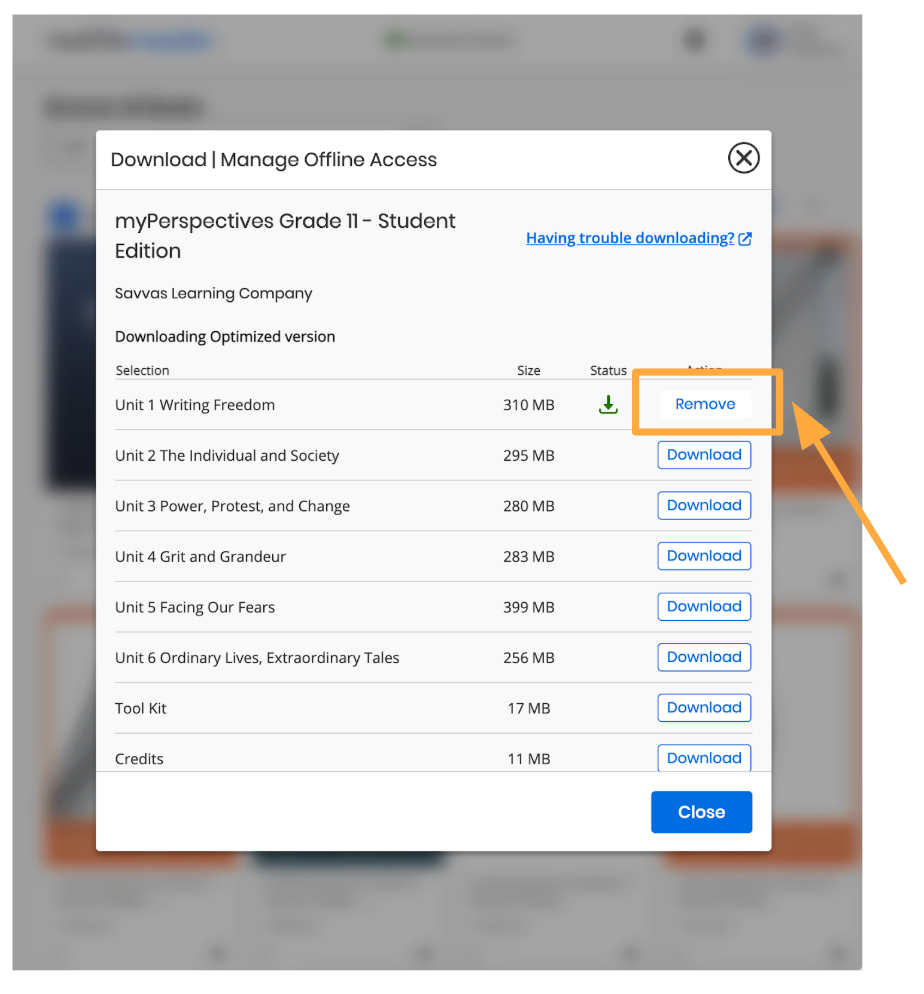Download the Tool Kit section
This screenshot has height=994, width=924.
704,708
